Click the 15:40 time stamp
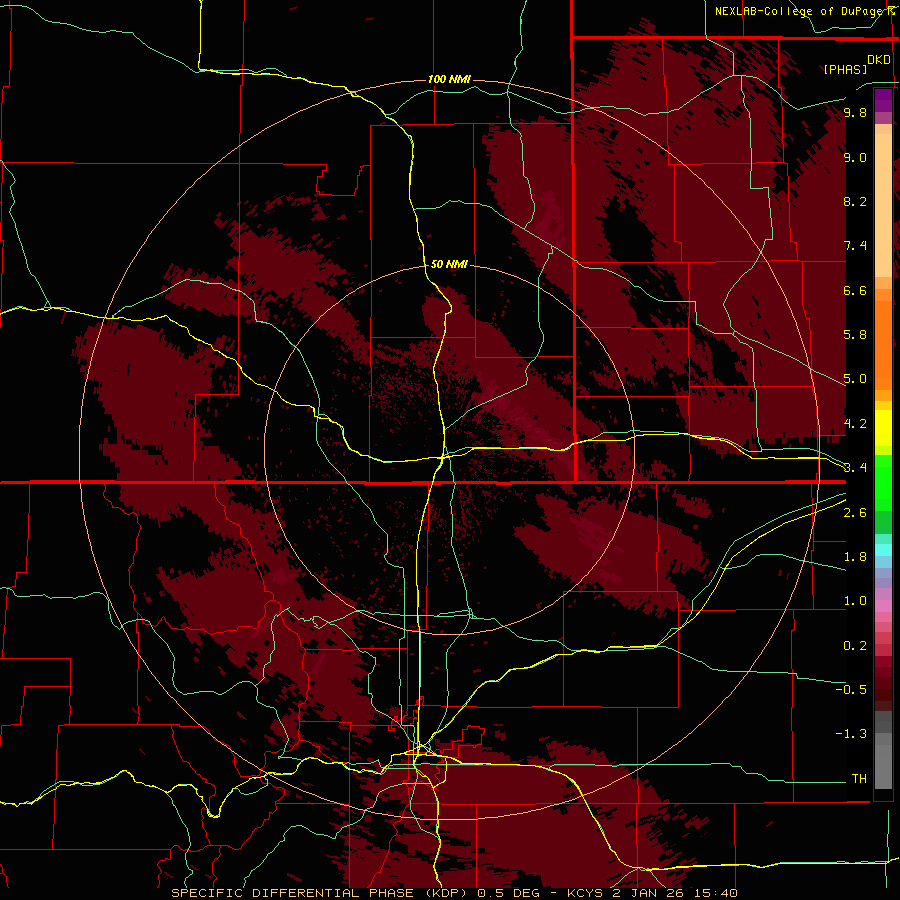 [716, 893]
